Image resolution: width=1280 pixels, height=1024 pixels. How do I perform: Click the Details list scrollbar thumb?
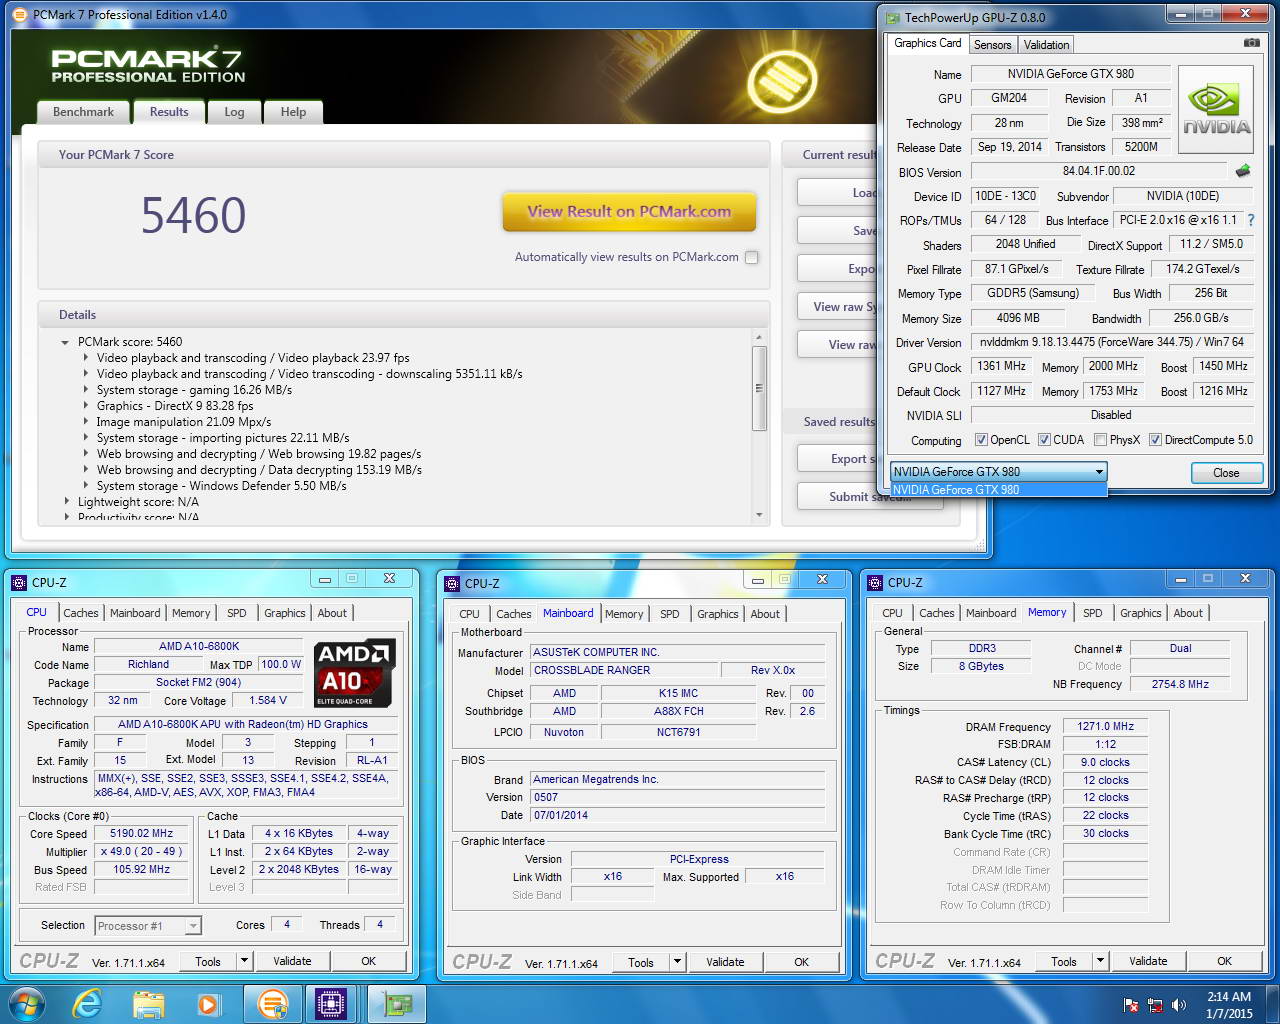pos(759,388)
